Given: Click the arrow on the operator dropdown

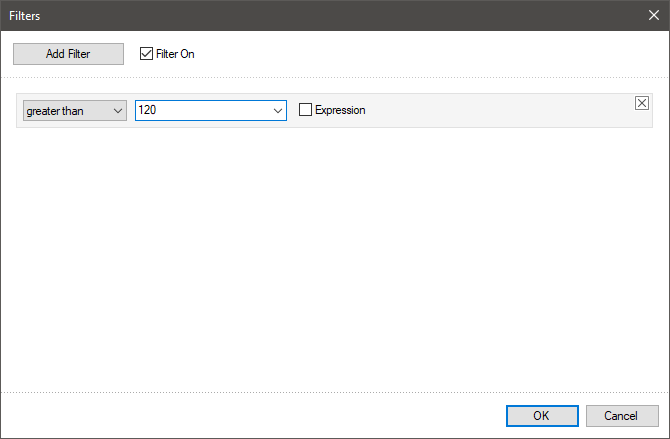Looking at the screenshot, I should tap(117, 110).
